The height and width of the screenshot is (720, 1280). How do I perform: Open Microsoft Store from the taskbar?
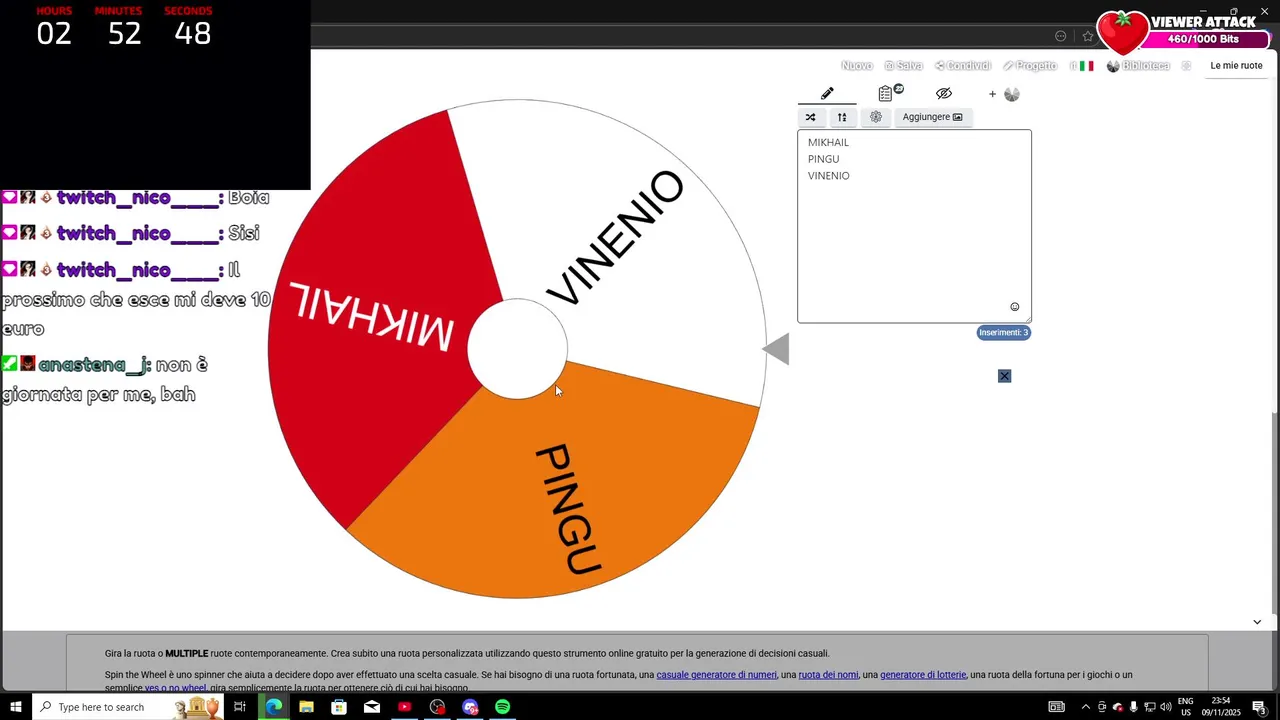click(339, 707)
